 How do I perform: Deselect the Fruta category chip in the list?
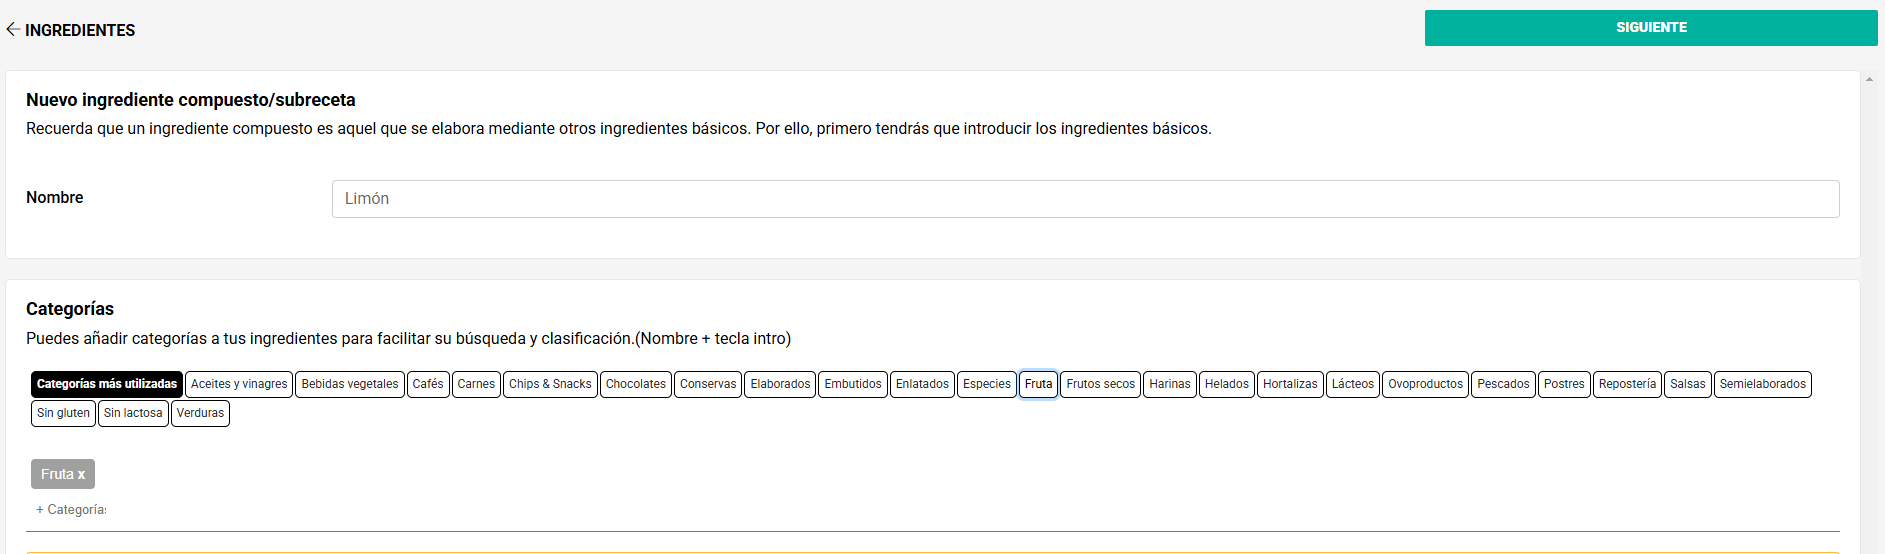1038,384
